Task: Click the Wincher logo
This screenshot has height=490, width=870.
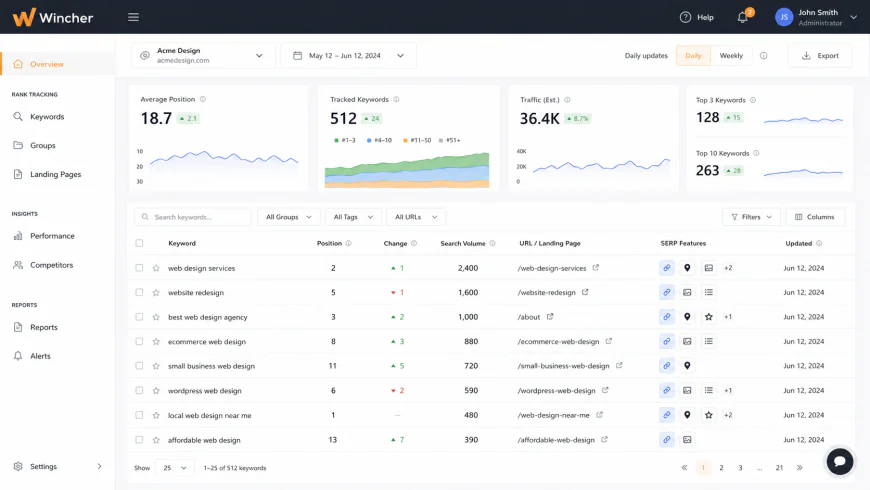Action: (x=53, y=17)
